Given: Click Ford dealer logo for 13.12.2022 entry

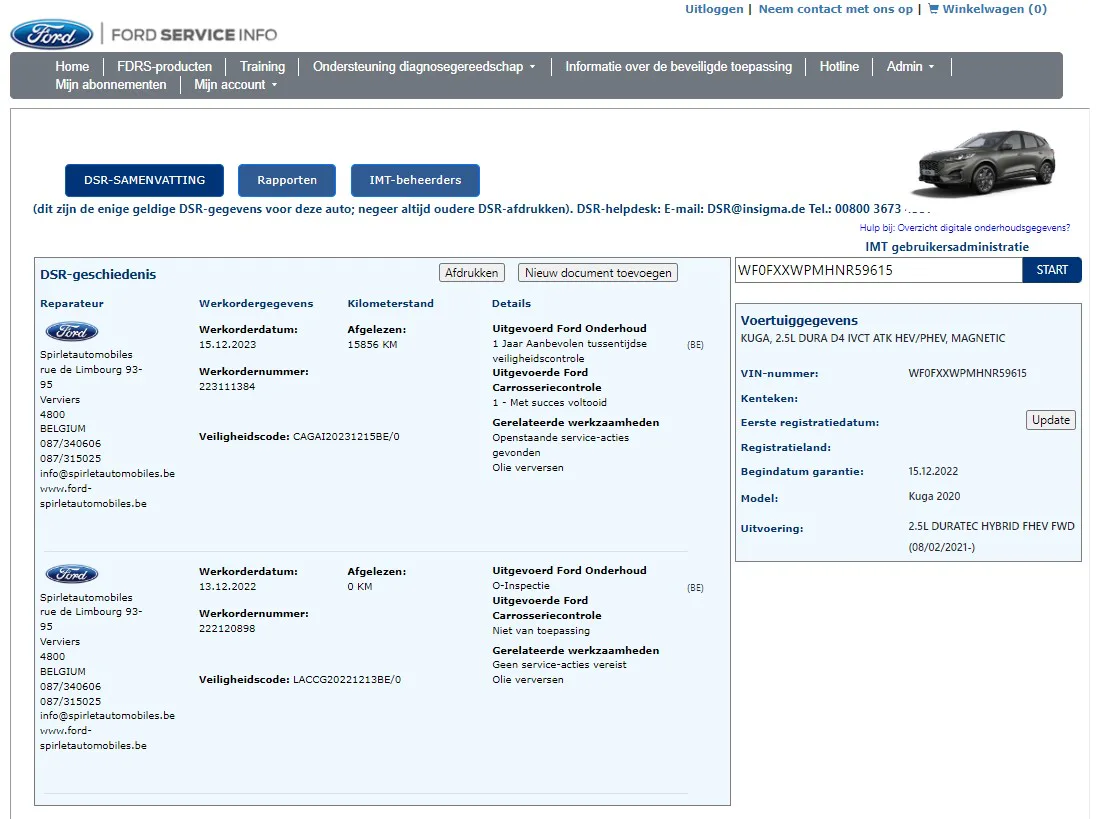Looking at the screenshot, I should 72,574.
